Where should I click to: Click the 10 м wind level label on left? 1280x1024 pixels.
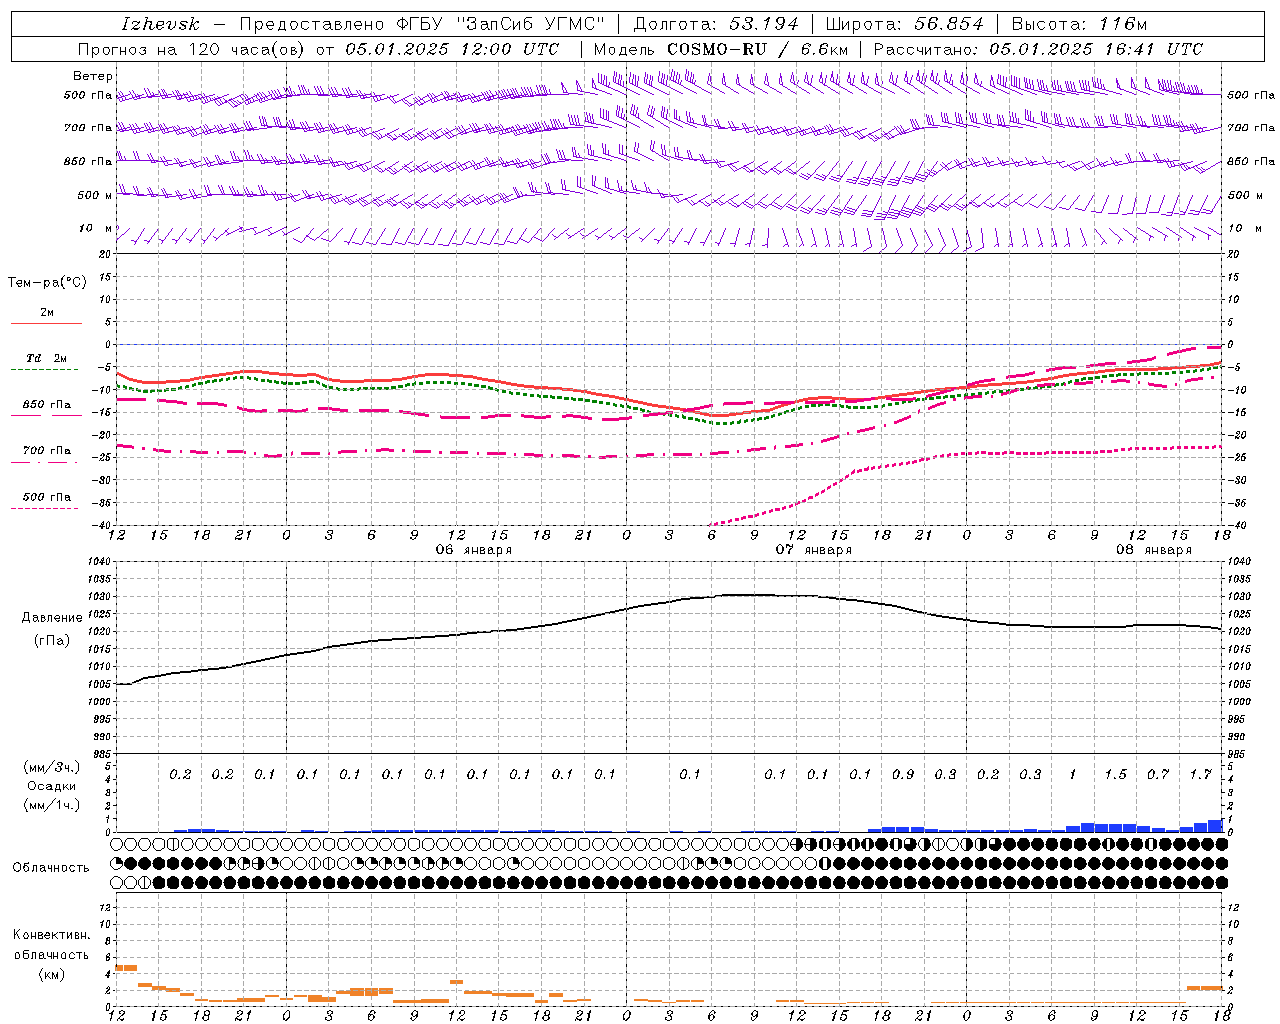(96, 229)
